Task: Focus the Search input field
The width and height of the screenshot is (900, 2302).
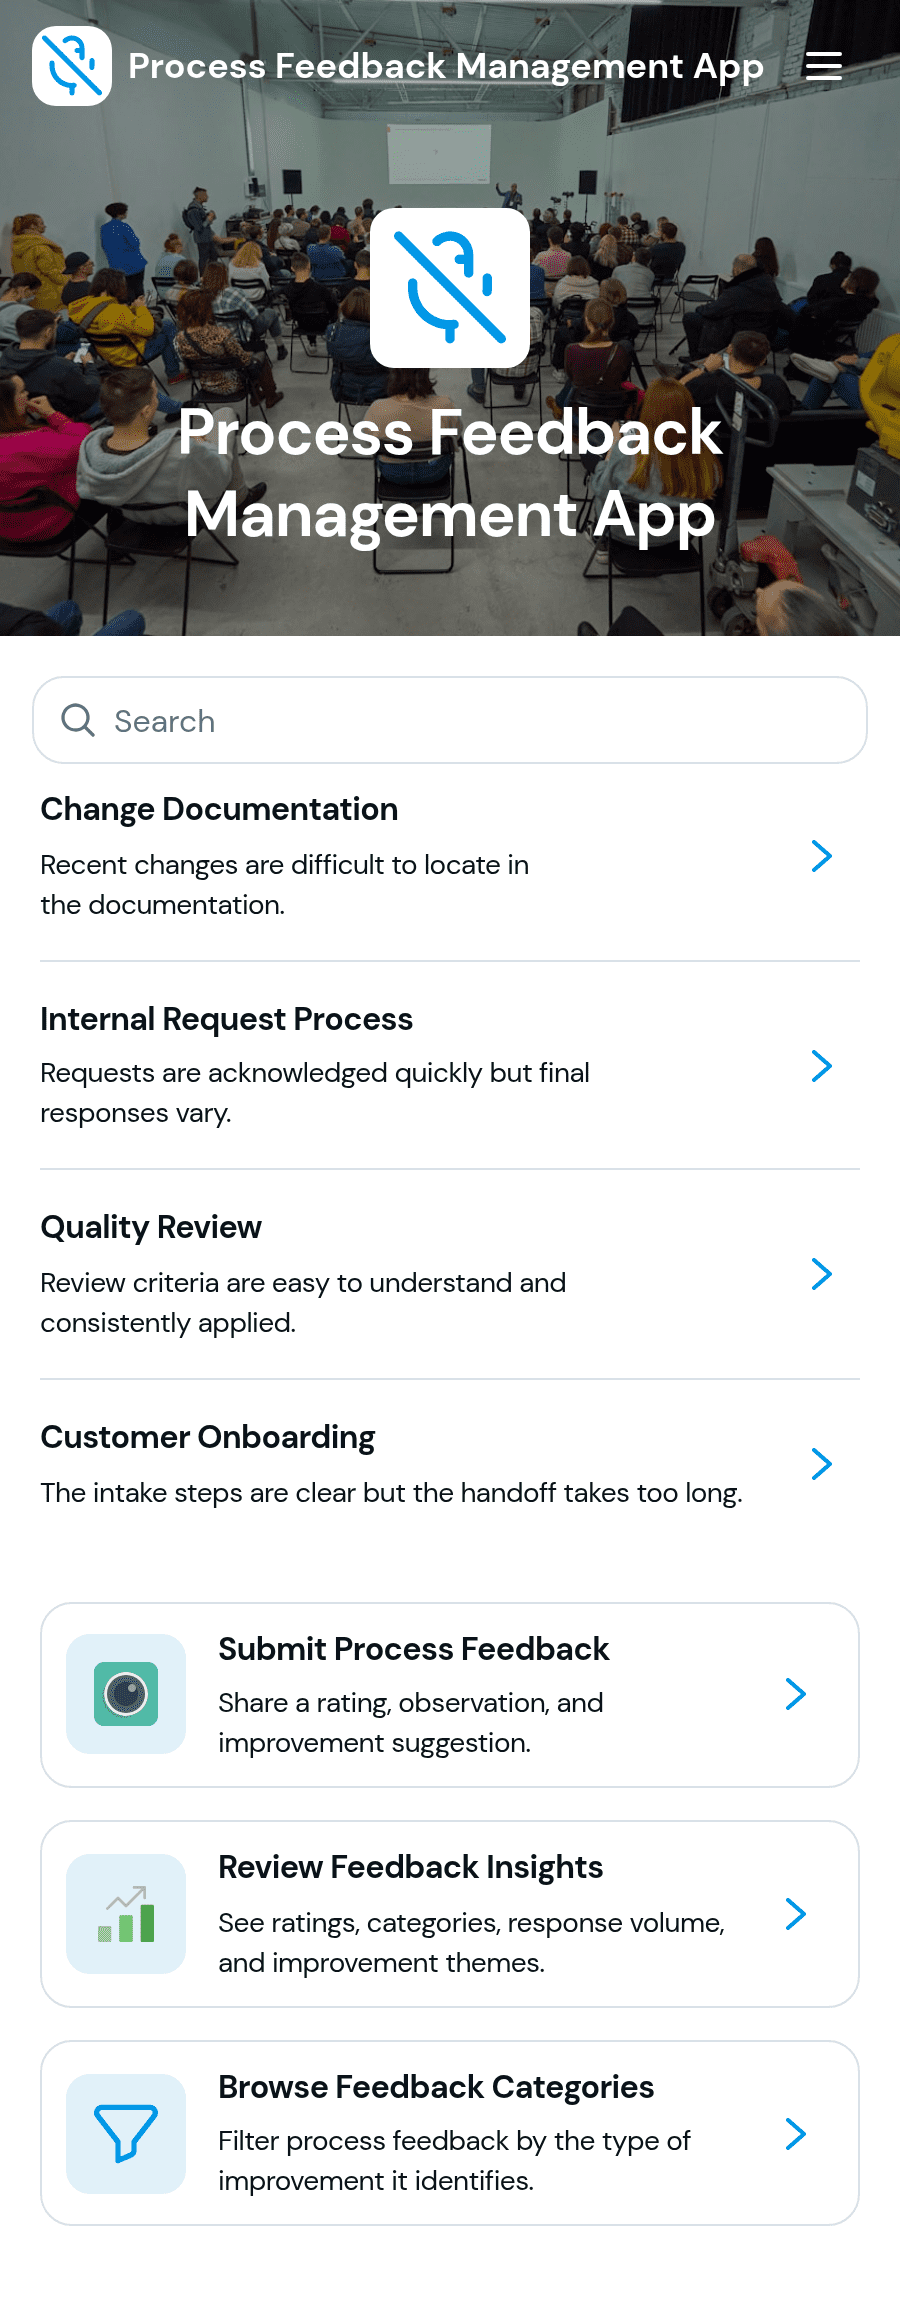Action: 450,720
